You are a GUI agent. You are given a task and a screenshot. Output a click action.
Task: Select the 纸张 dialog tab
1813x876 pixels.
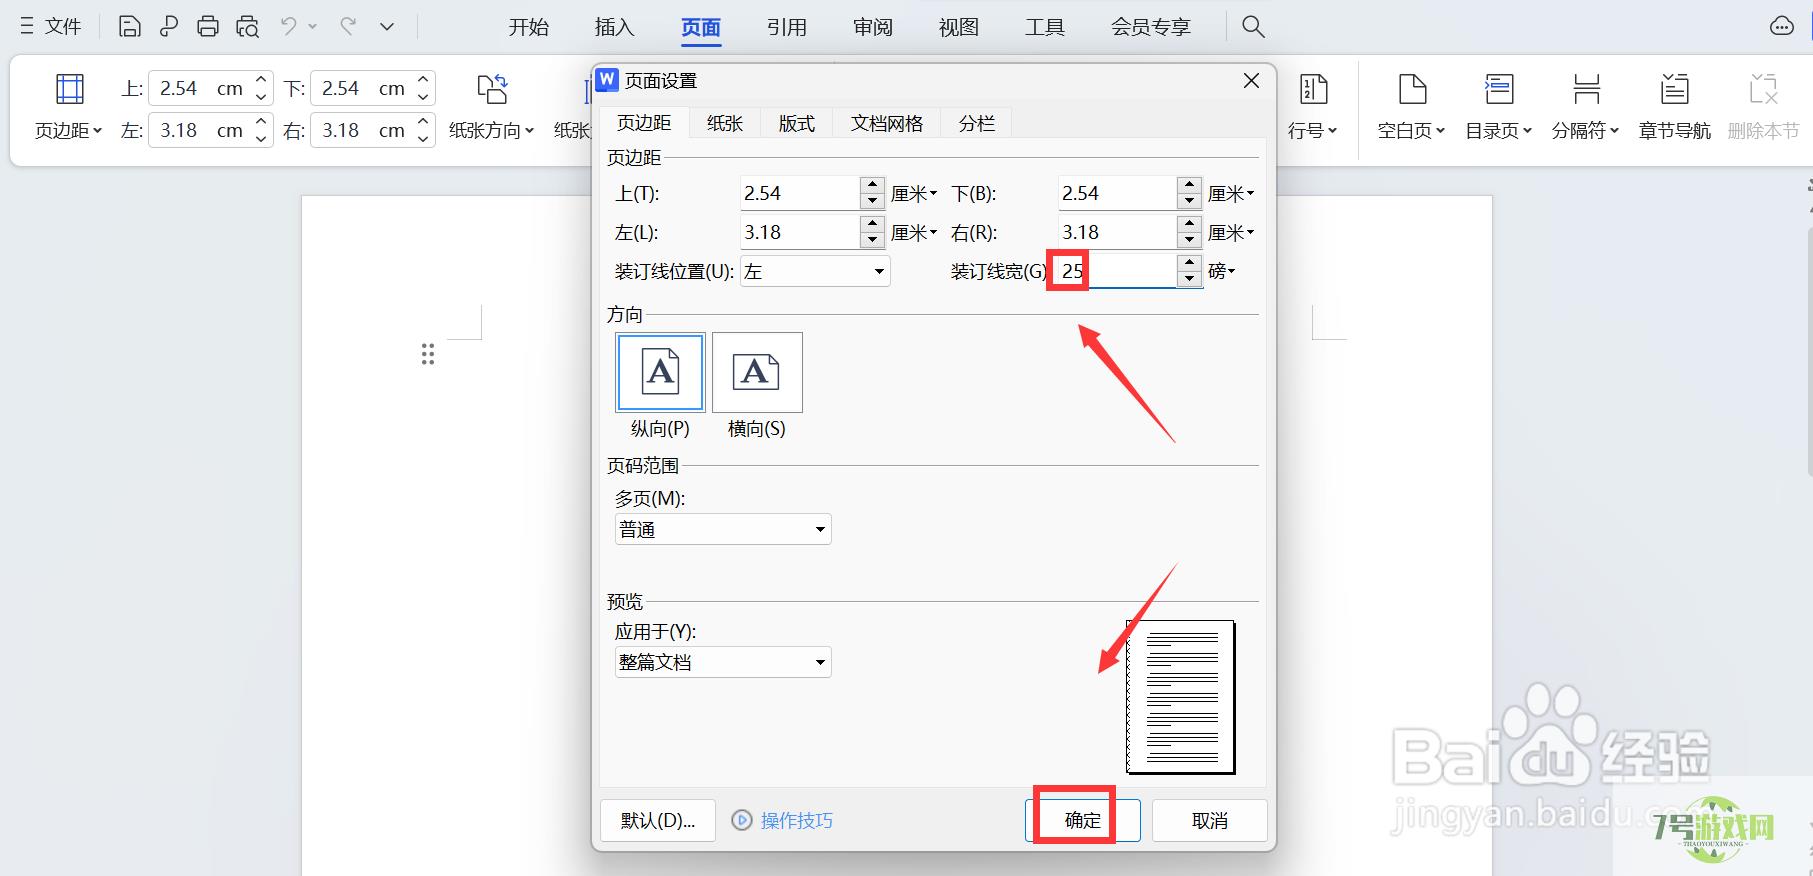[x=725, y=123]
